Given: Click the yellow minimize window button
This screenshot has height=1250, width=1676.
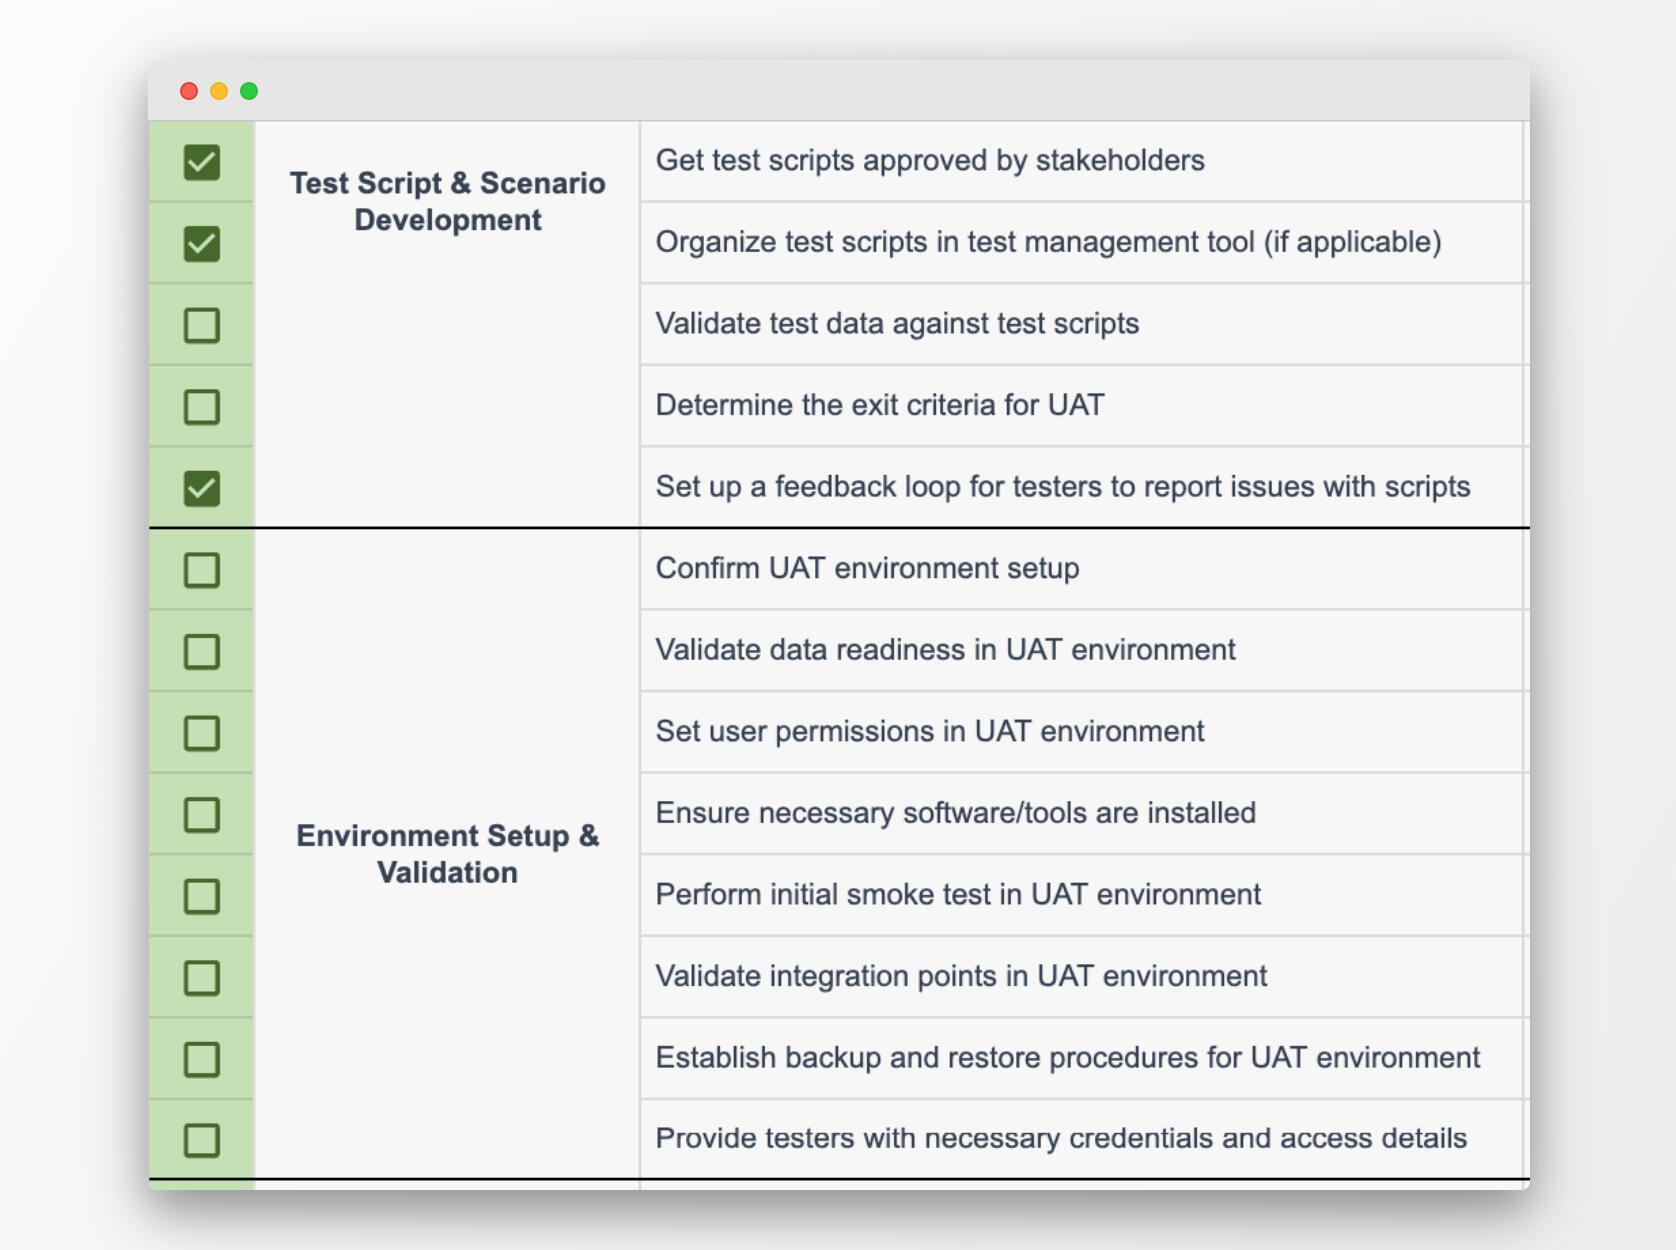Looking at the screenshot, I should pos(219,91).
